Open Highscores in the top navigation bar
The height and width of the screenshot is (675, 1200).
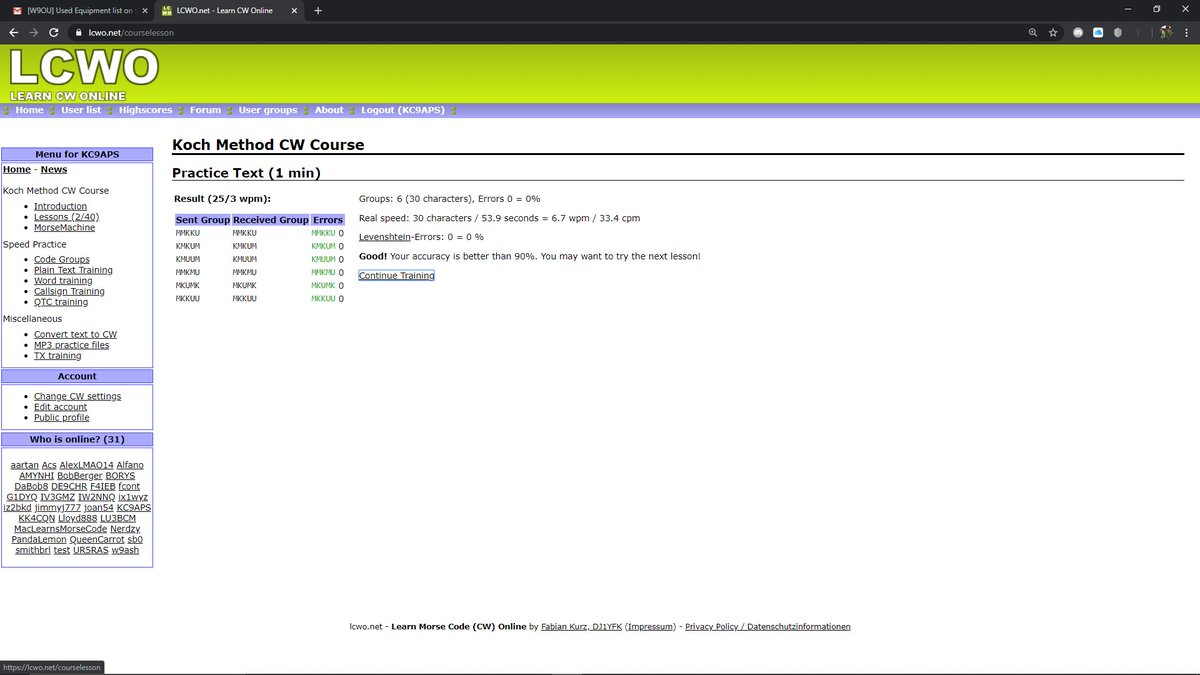click(145, 110)
